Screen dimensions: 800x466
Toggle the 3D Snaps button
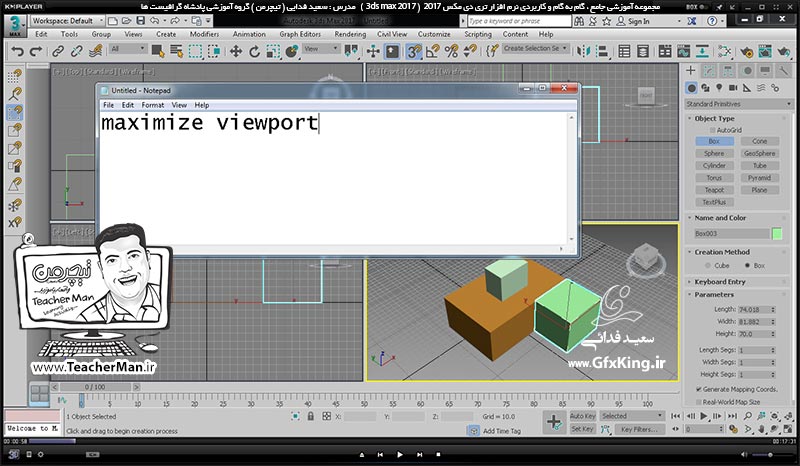click(414, 51)
